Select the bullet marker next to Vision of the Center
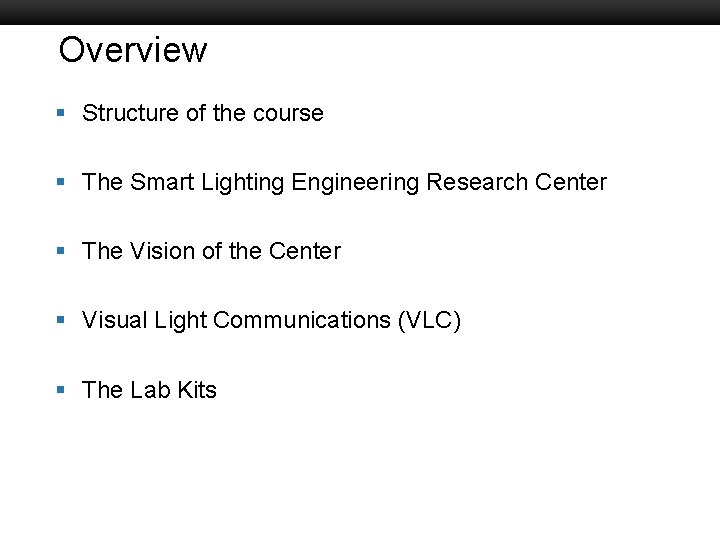The height and width of the screenshot is (540, 720). 62,252
